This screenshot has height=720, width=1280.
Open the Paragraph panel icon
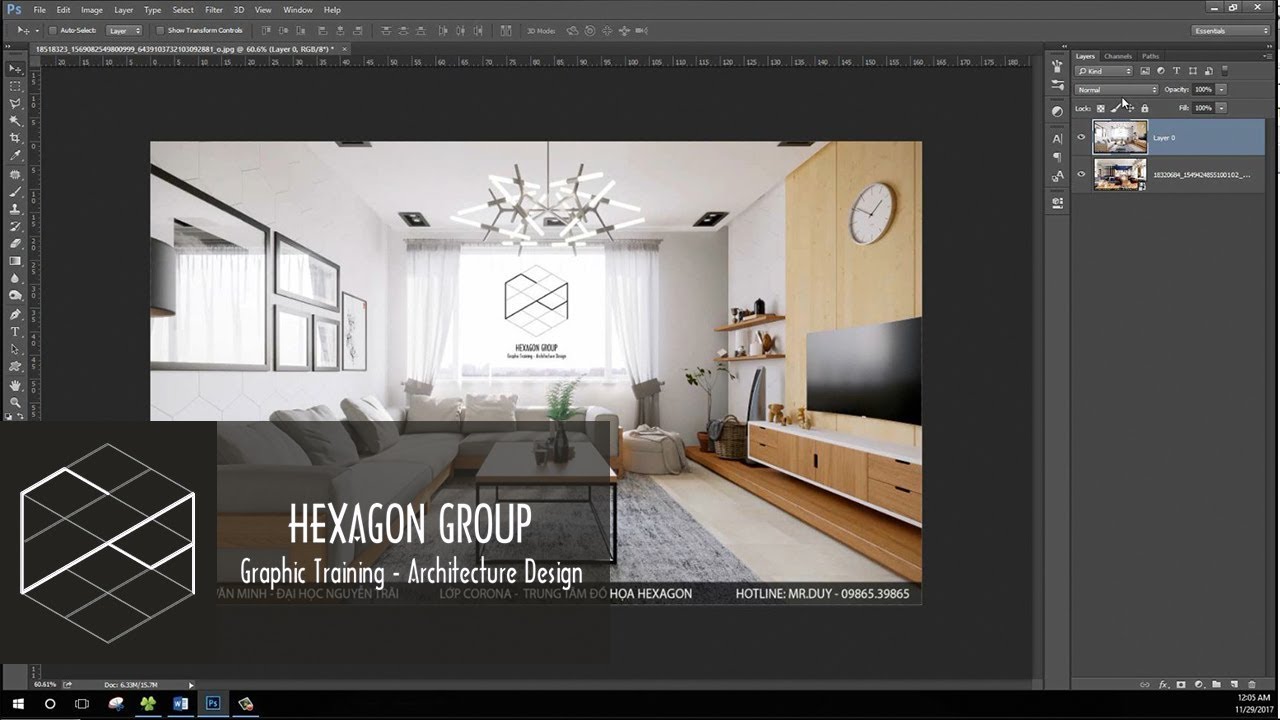tap(1057, 157)
